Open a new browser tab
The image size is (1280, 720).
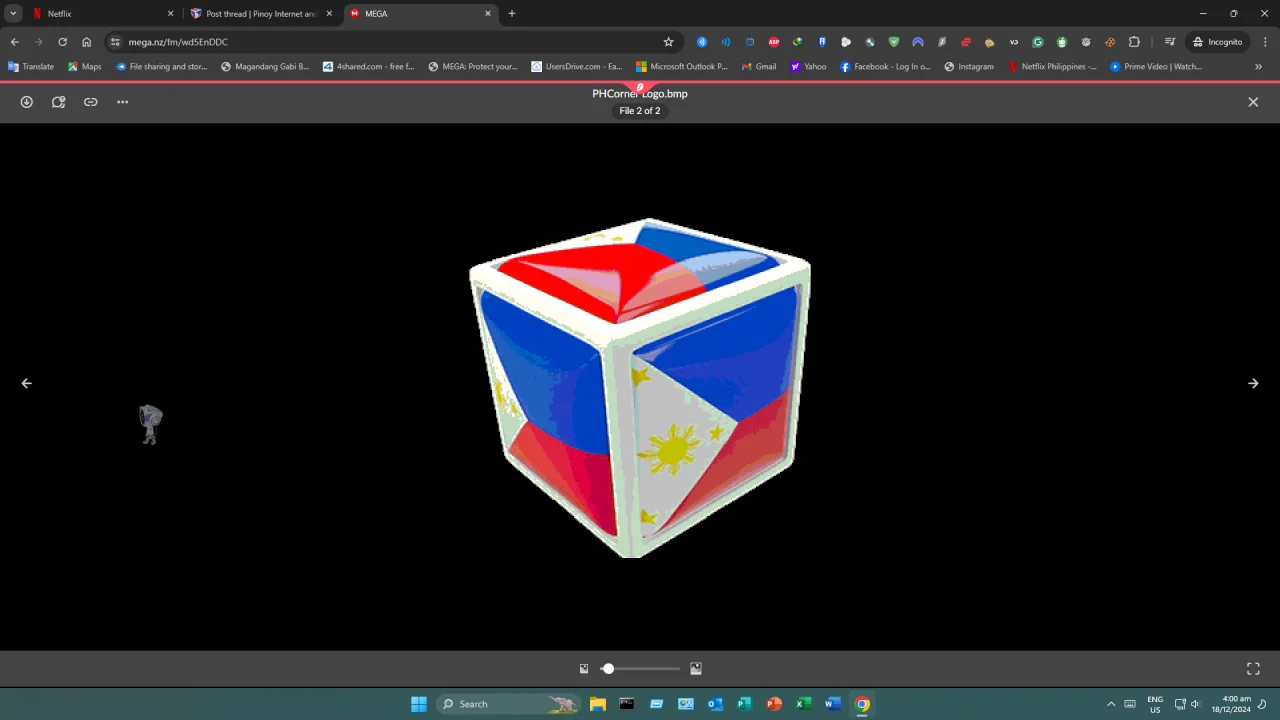point(512,14)
